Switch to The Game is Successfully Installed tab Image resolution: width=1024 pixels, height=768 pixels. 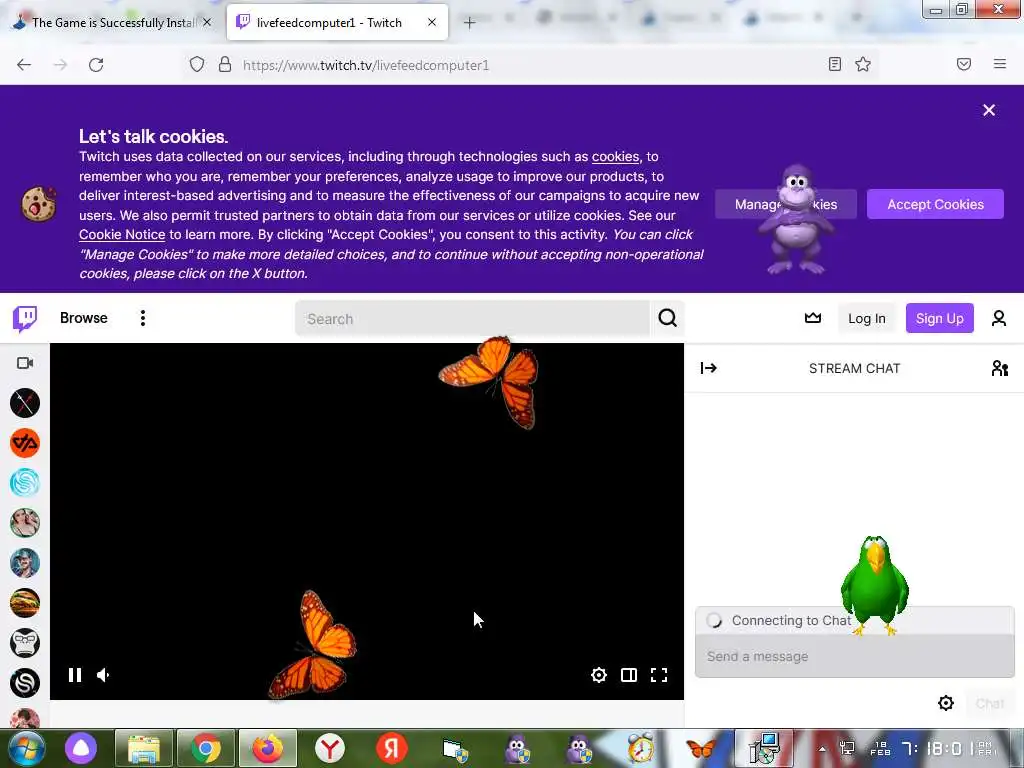tap(112, 22)
